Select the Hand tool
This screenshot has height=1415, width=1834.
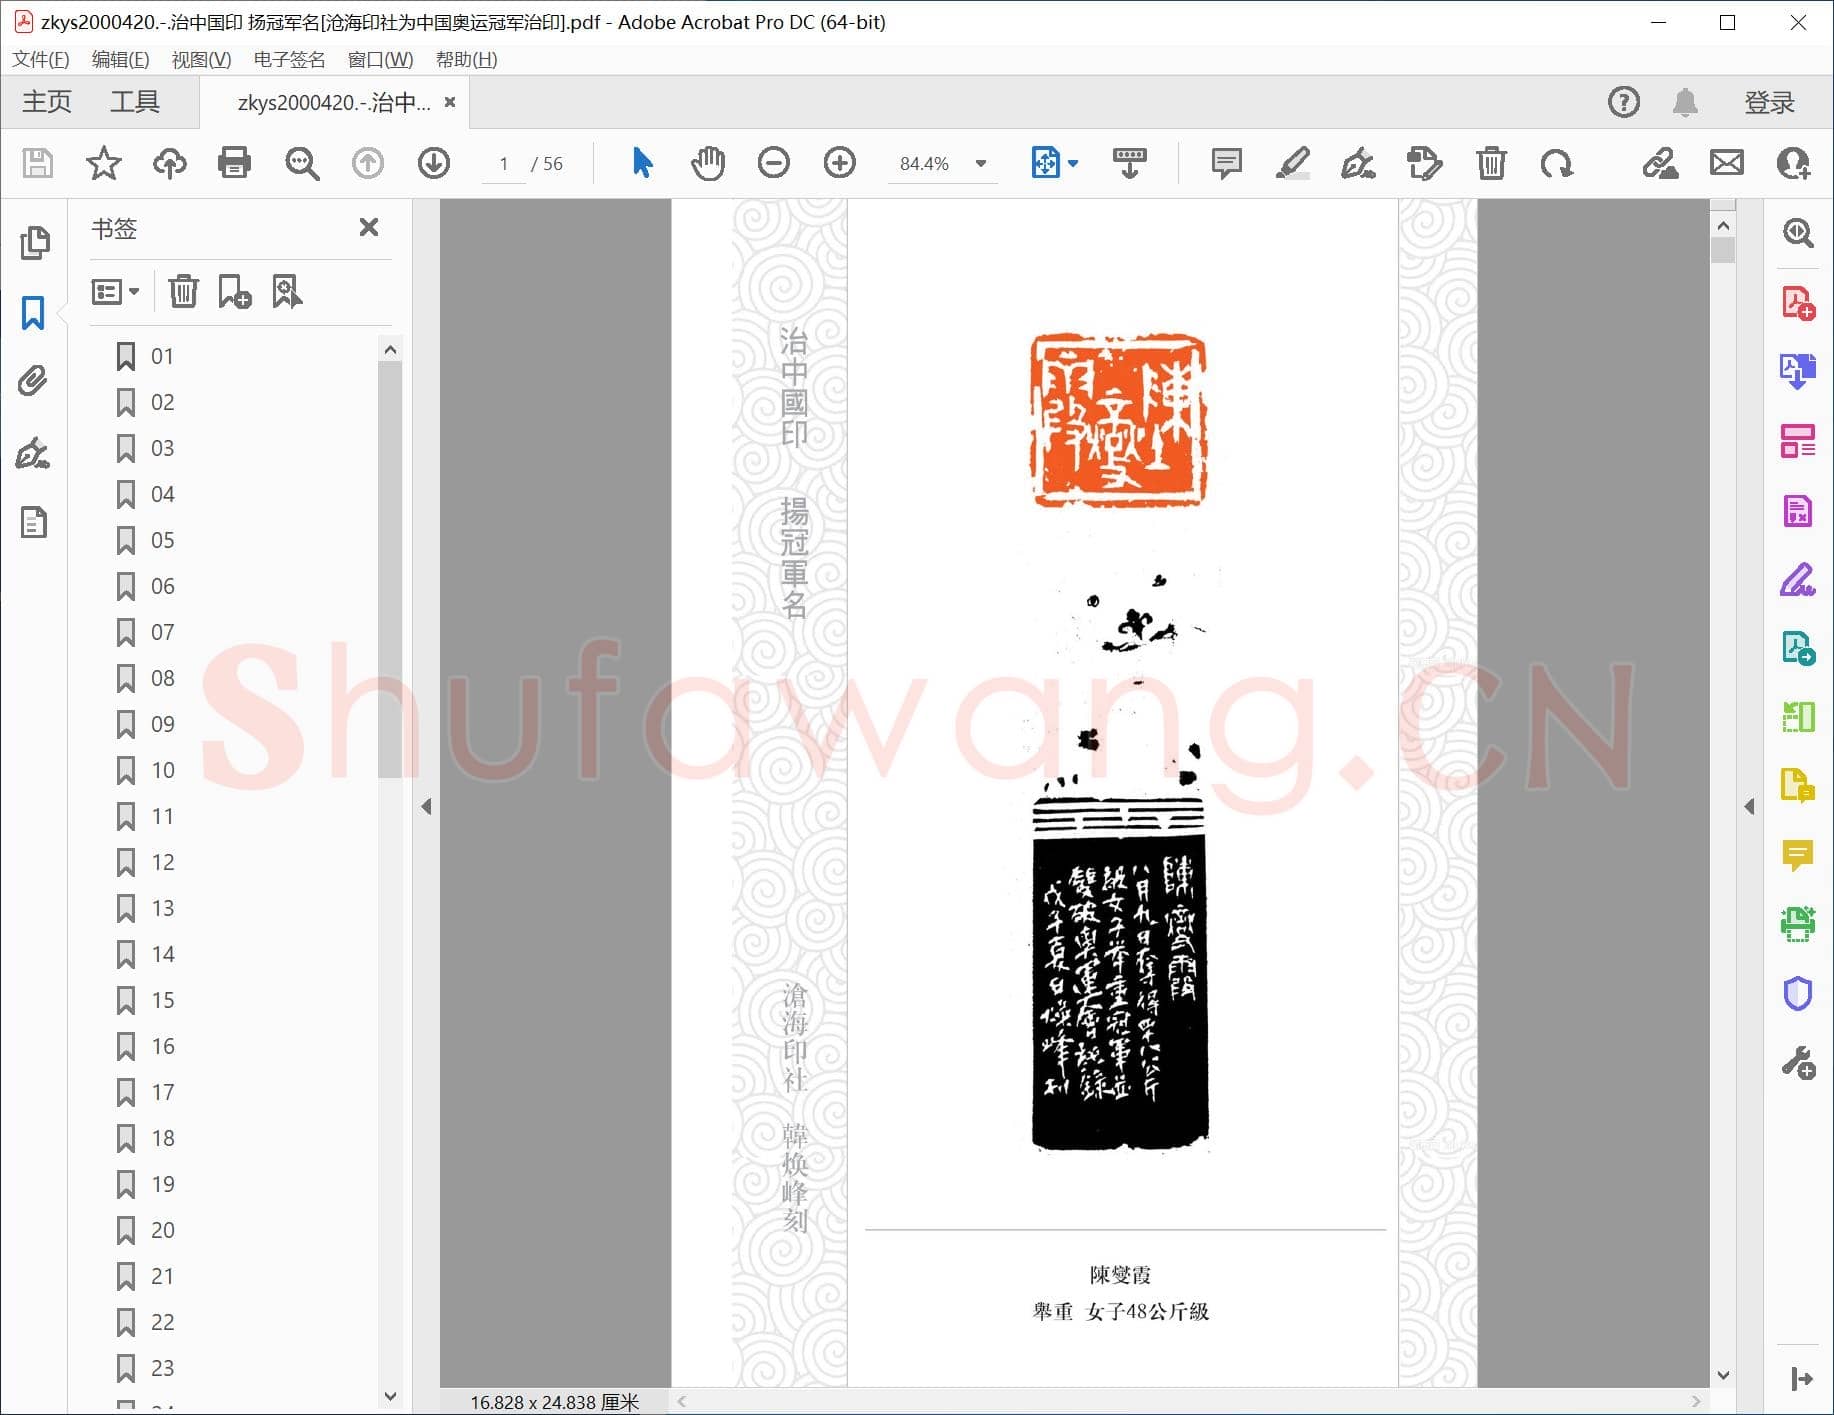708,163
